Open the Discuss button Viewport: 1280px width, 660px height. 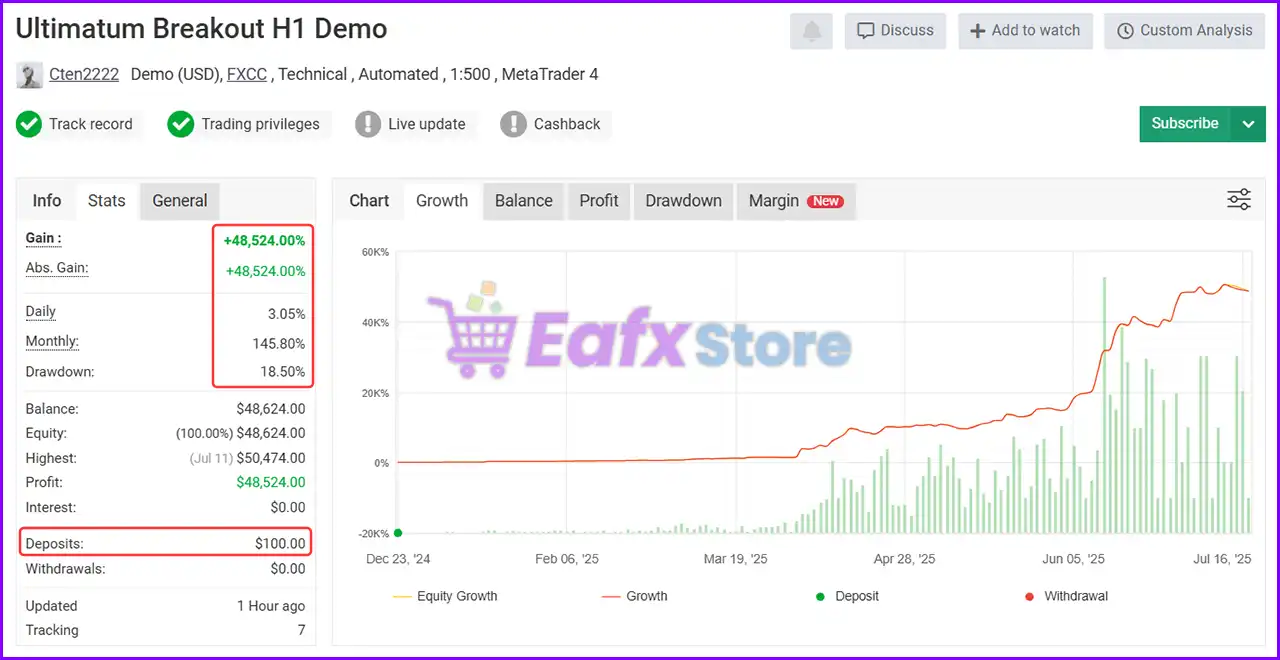[x=896, y=31]
